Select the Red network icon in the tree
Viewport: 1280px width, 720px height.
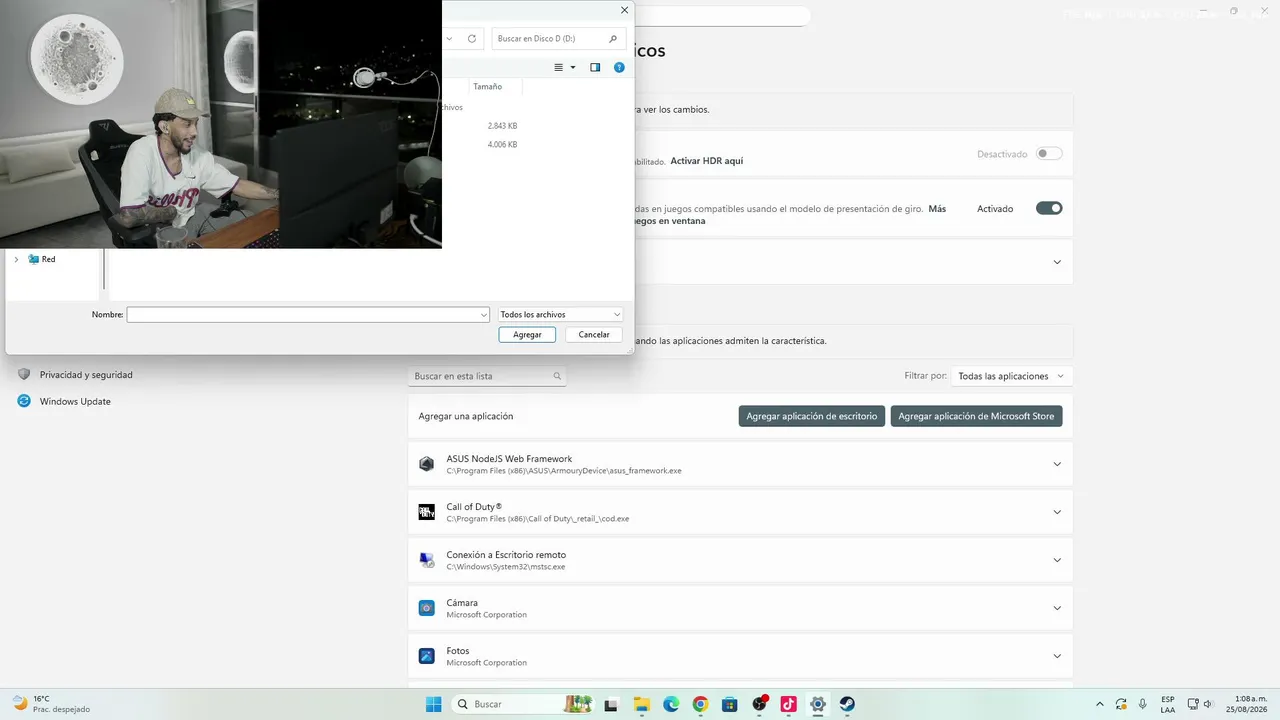tap(34, 259)
